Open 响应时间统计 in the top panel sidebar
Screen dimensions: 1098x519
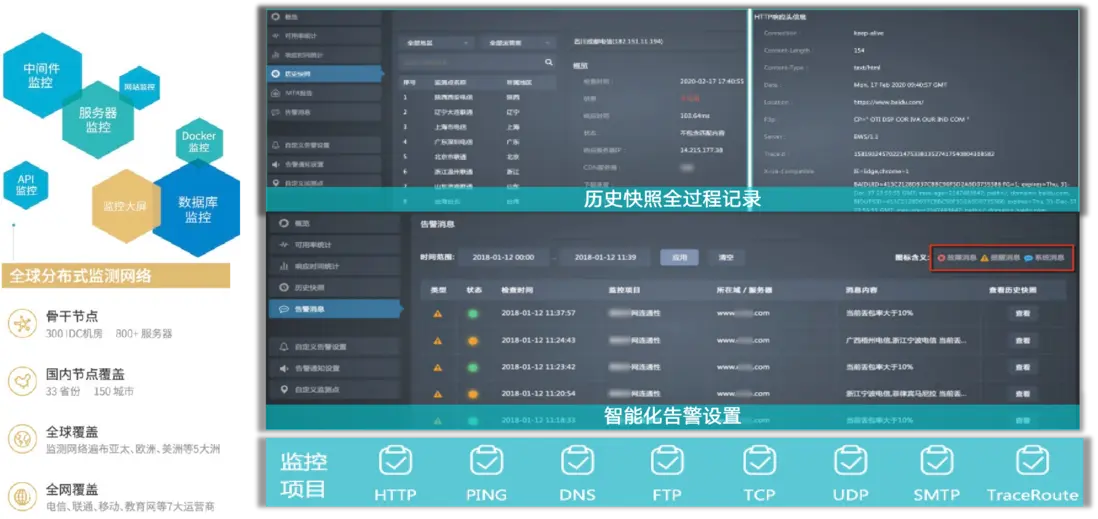coord(324,55)
